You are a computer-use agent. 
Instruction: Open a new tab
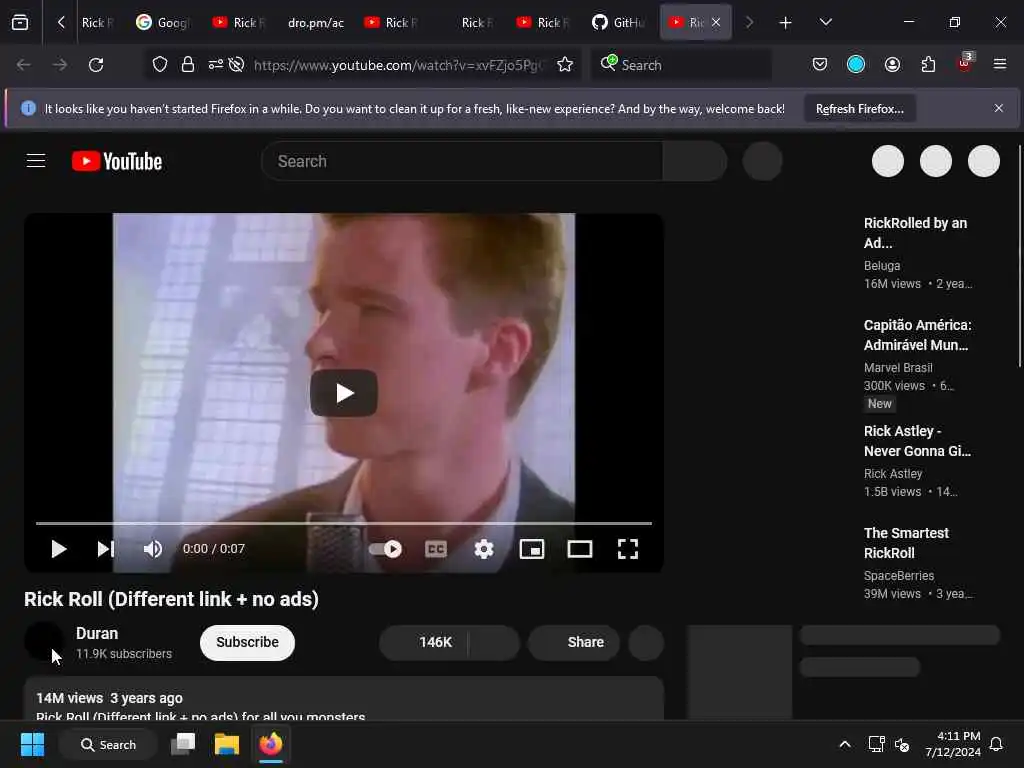786,23
